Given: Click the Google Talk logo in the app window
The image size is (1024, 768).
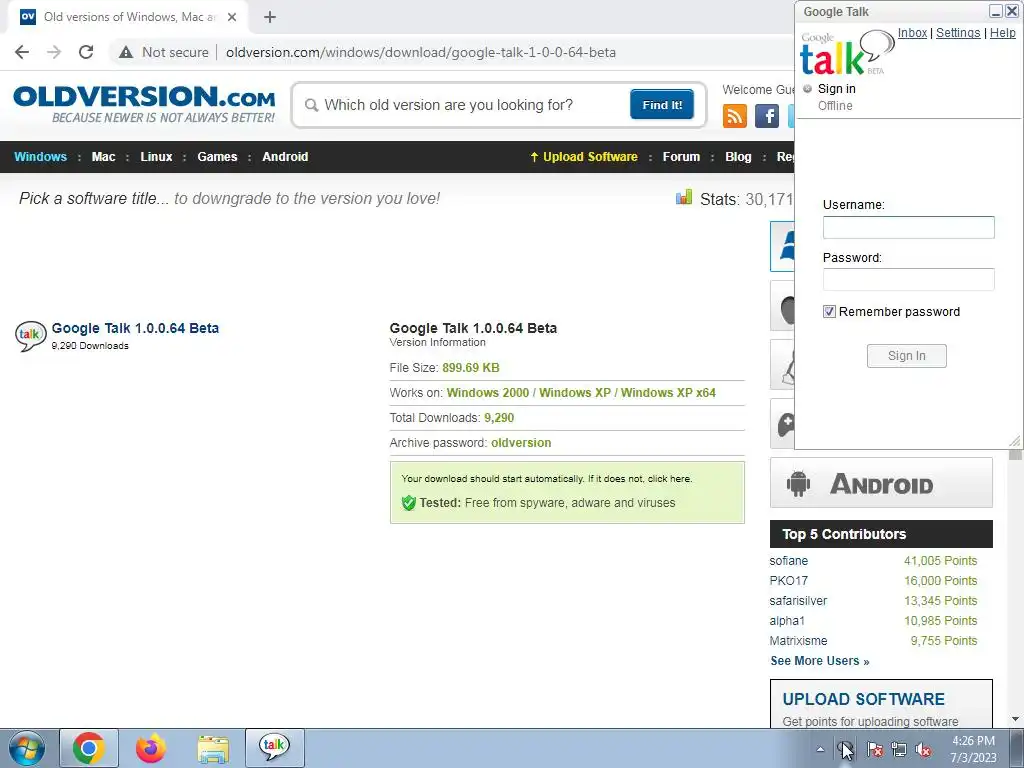Looking at the screenshot, I should 847,52.
